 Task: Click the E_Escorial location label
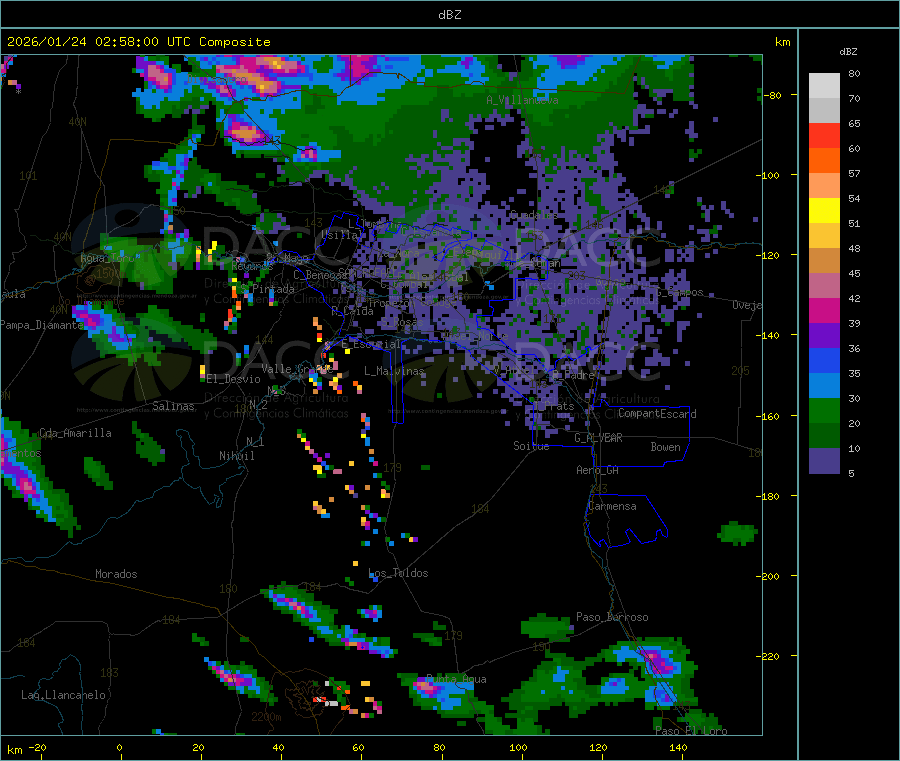click(371, 344)
